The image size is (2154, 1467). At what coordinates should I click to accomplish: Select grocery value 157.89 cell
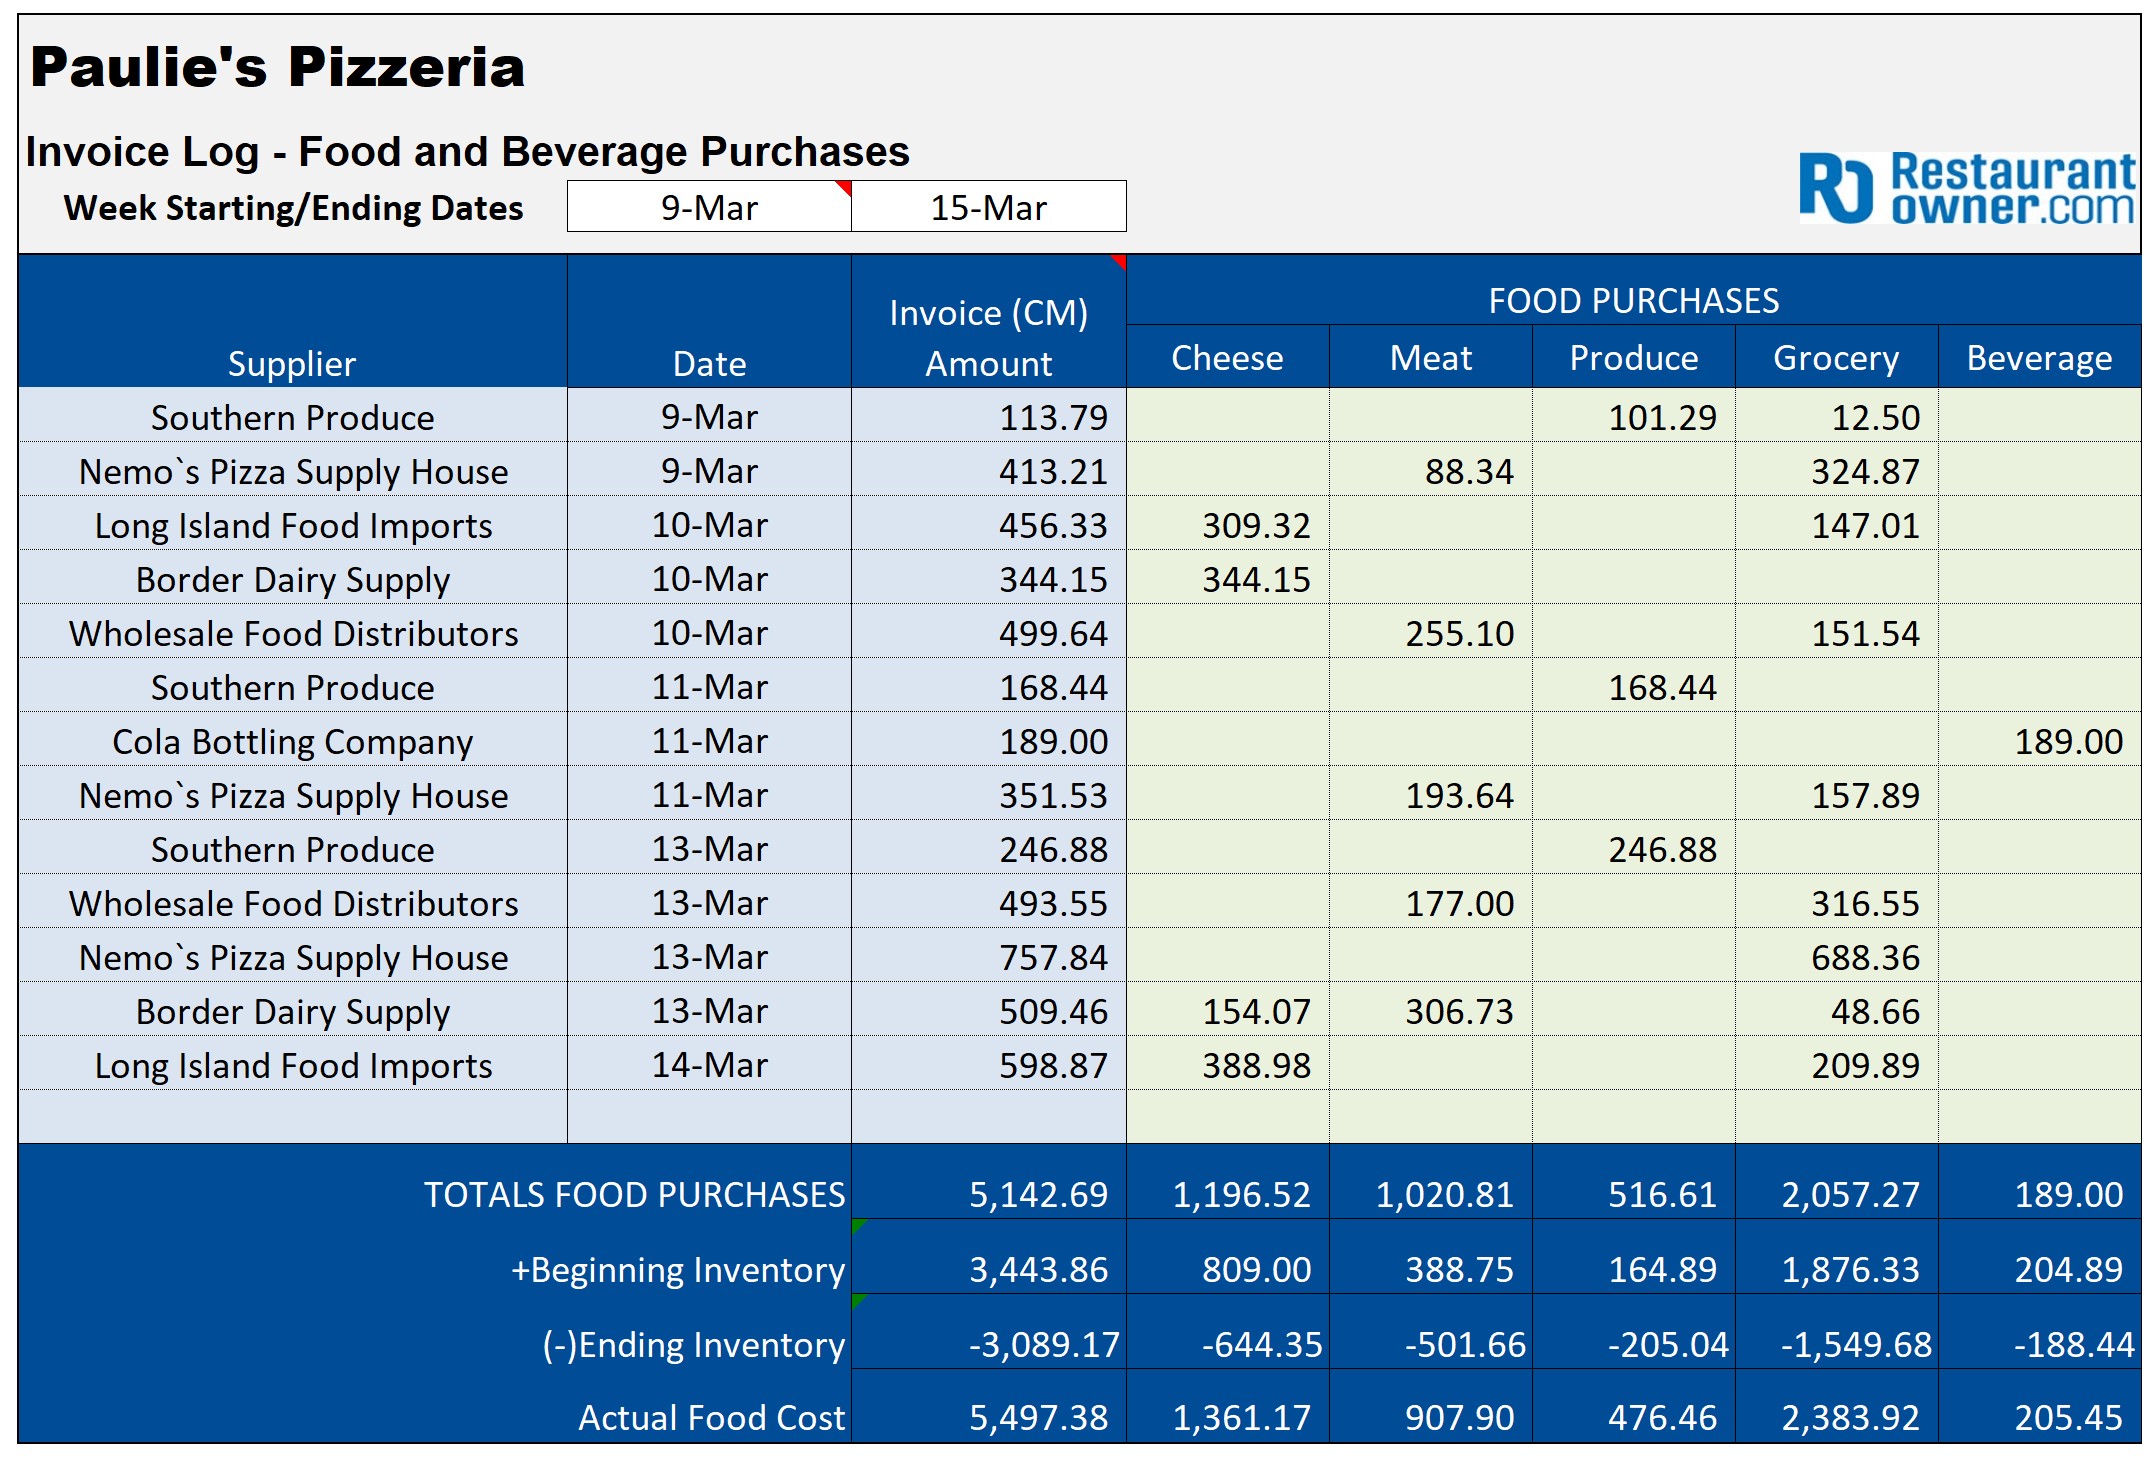[x=1837, y=794]
